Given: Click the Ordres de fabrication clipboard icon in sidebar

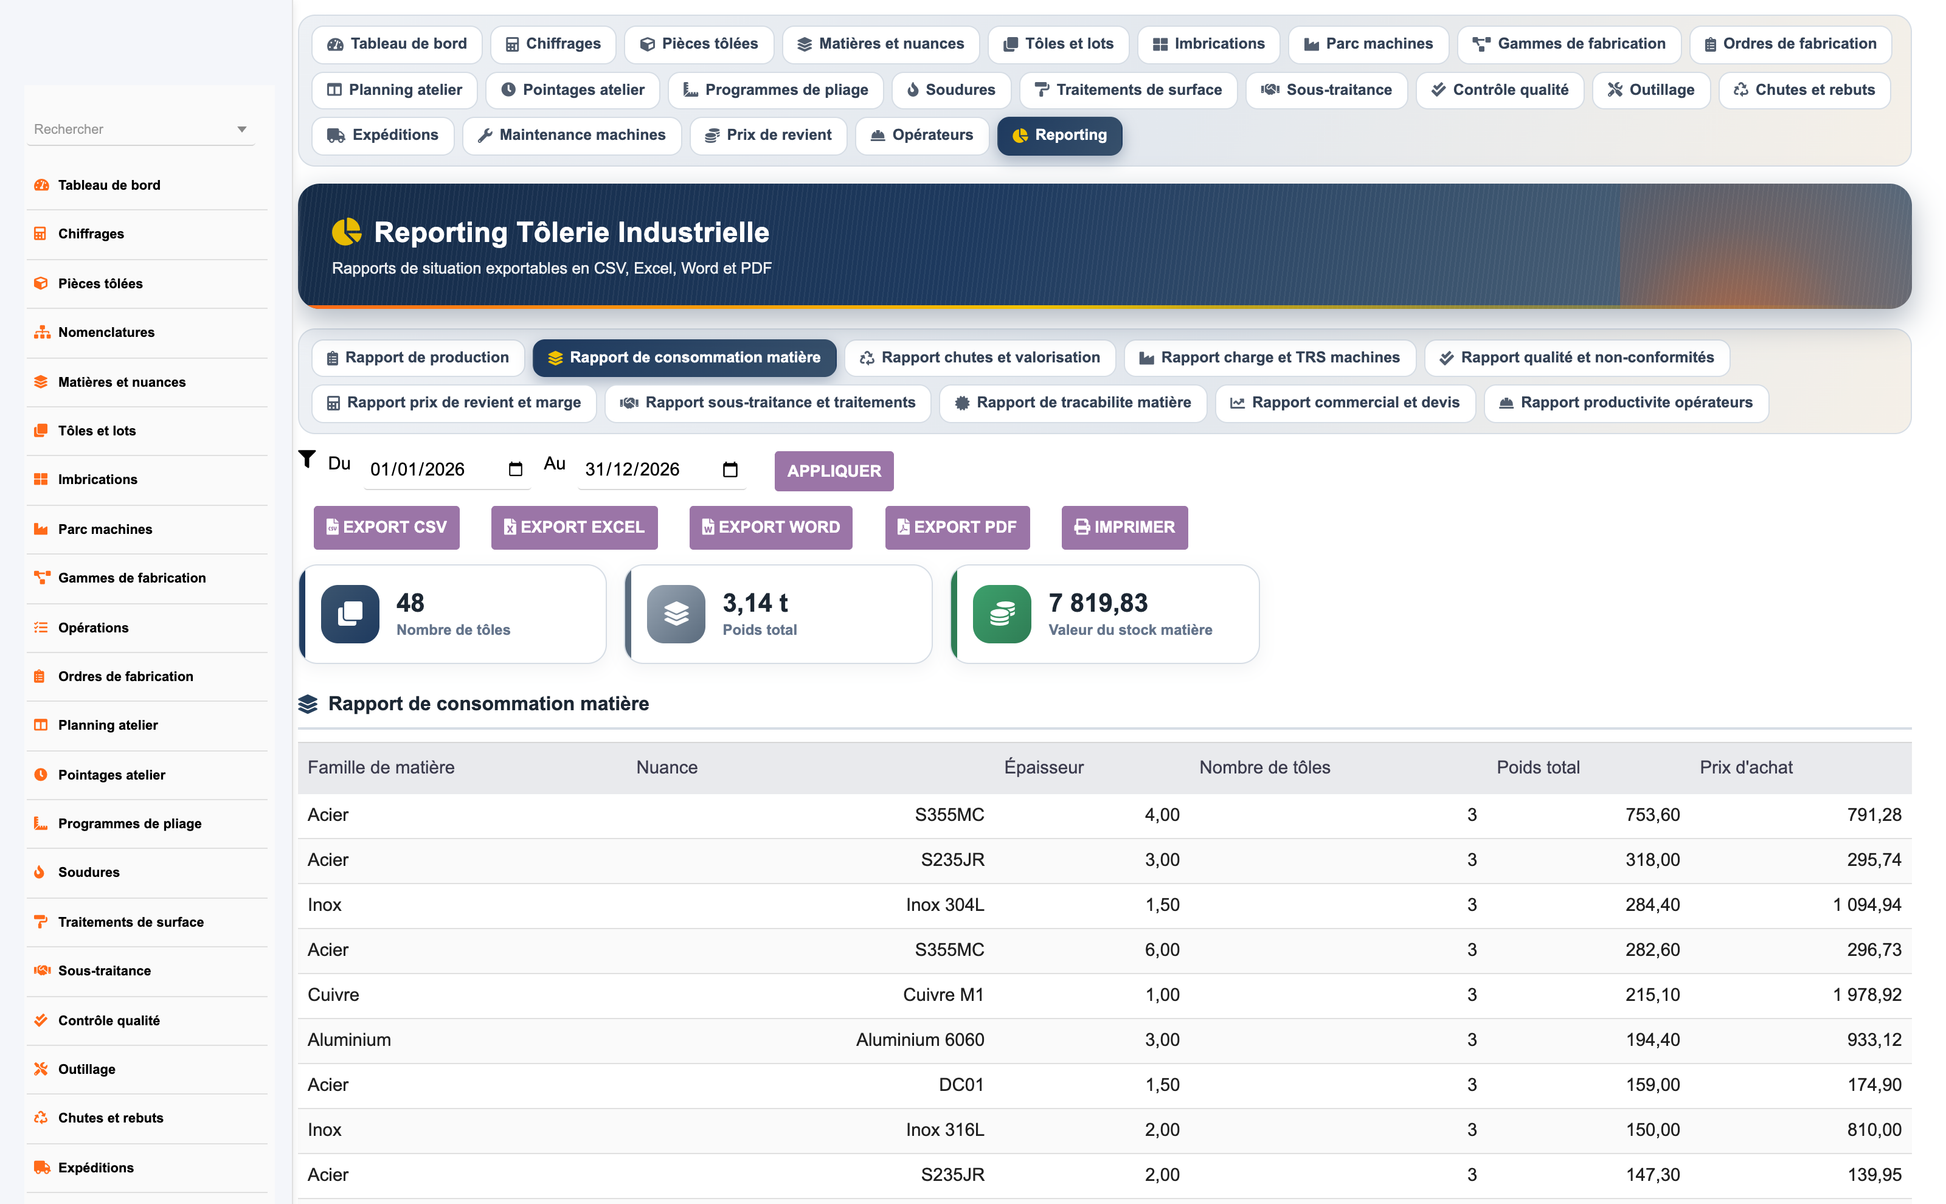Looking at the screenshot, I should [x=41, y=677].
